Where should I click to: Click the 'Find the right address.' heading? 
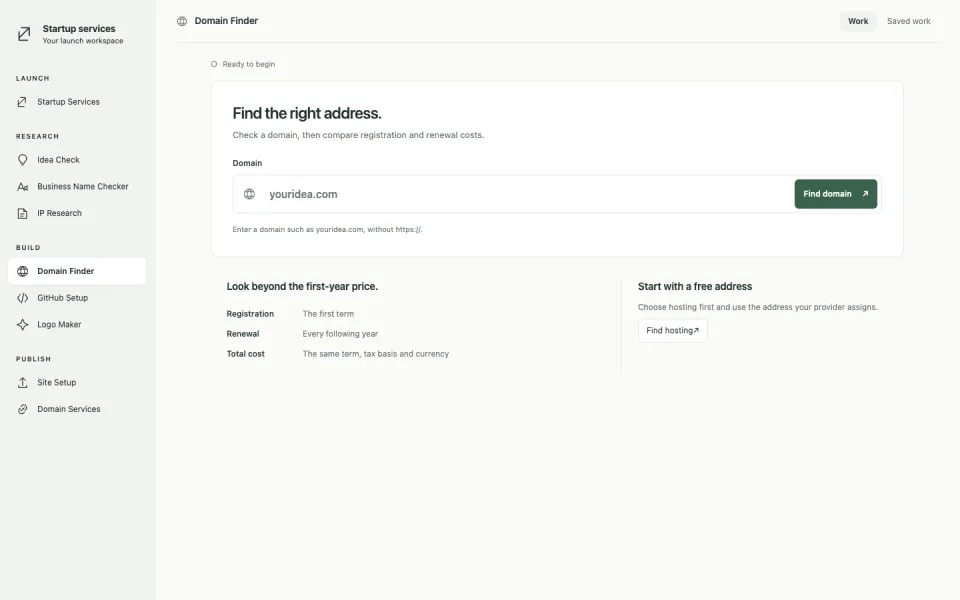tap(307, 113)
